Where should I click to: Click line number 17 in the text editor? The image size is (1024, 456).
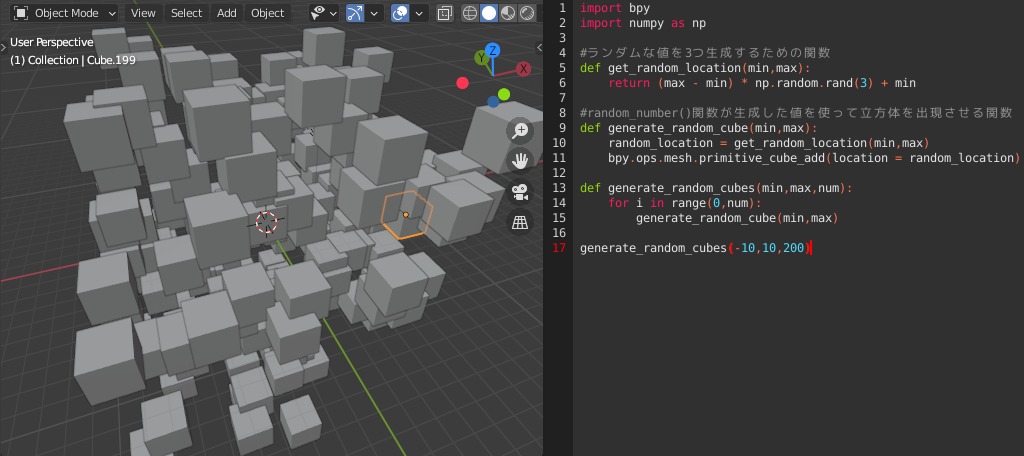[559, 248]
